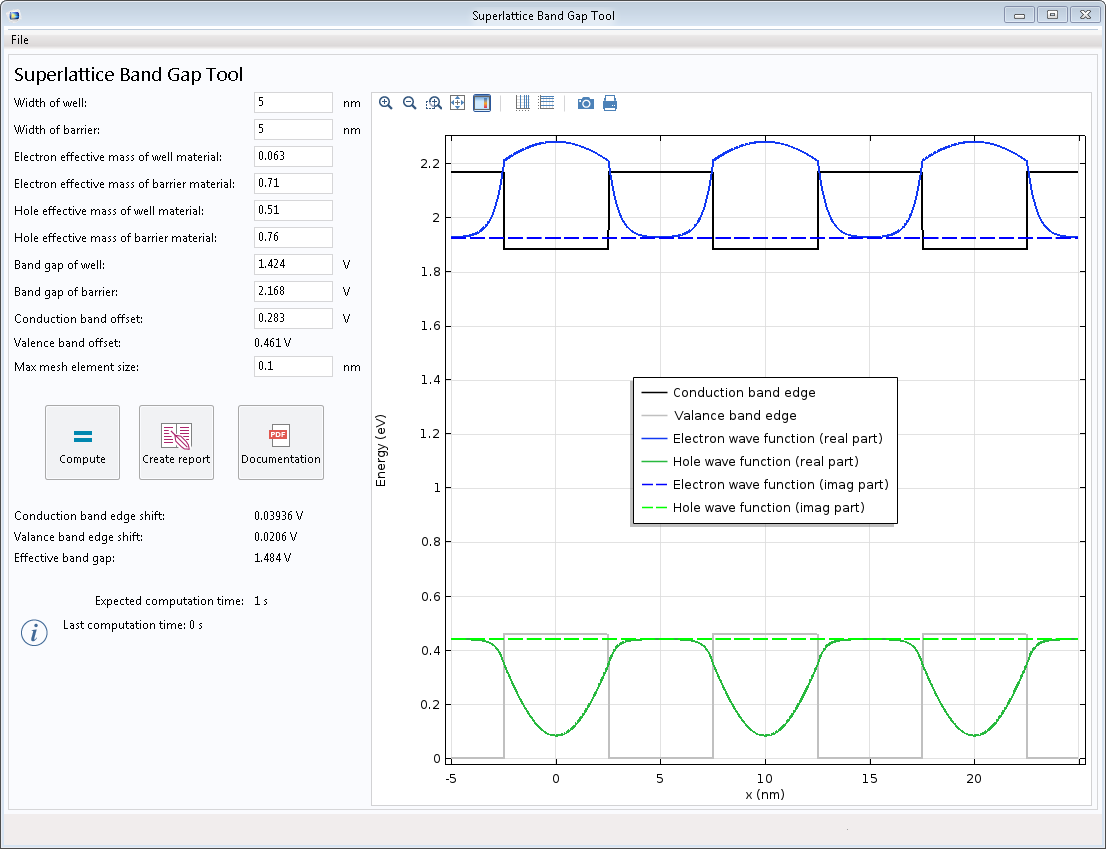Edit the Max mesh element size field
1106x849 pixels.
coord(293,367)
